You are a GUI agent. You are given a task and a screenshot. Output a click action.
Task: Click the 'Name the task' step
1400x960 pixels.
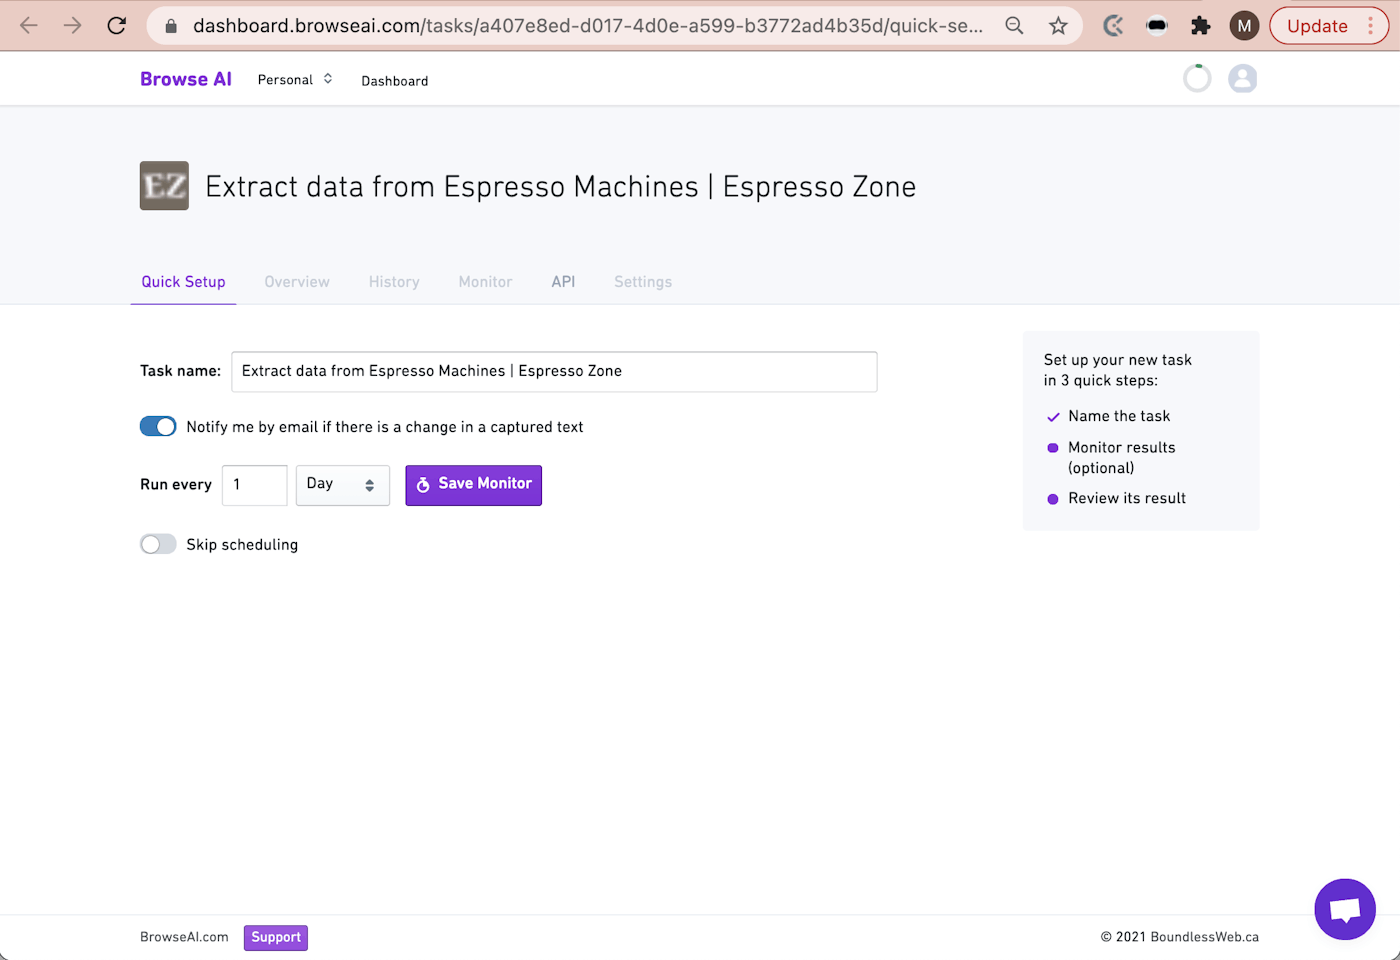click(1119, 416)
